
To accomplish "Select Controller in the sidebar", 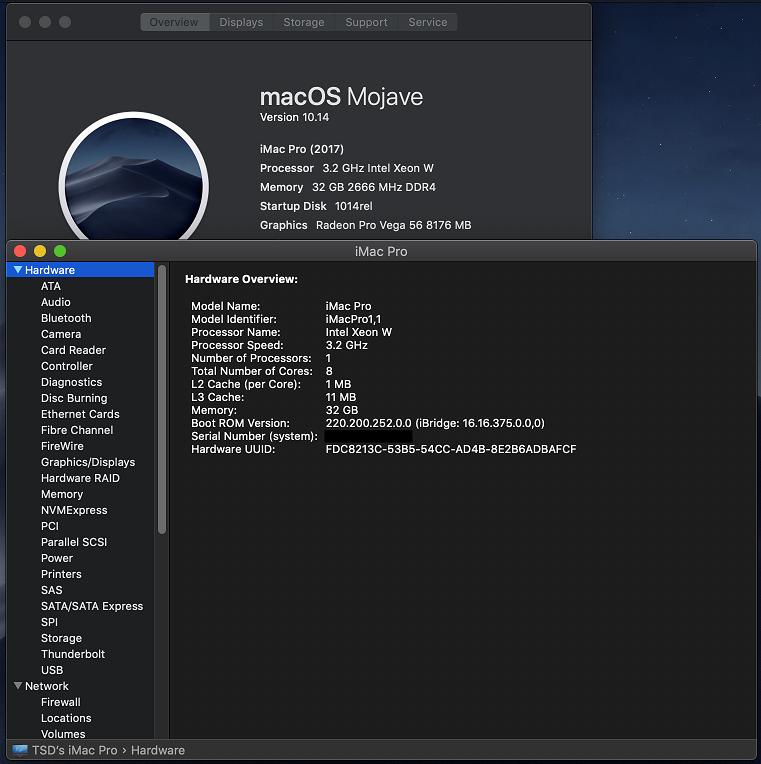I will (67, 366).
